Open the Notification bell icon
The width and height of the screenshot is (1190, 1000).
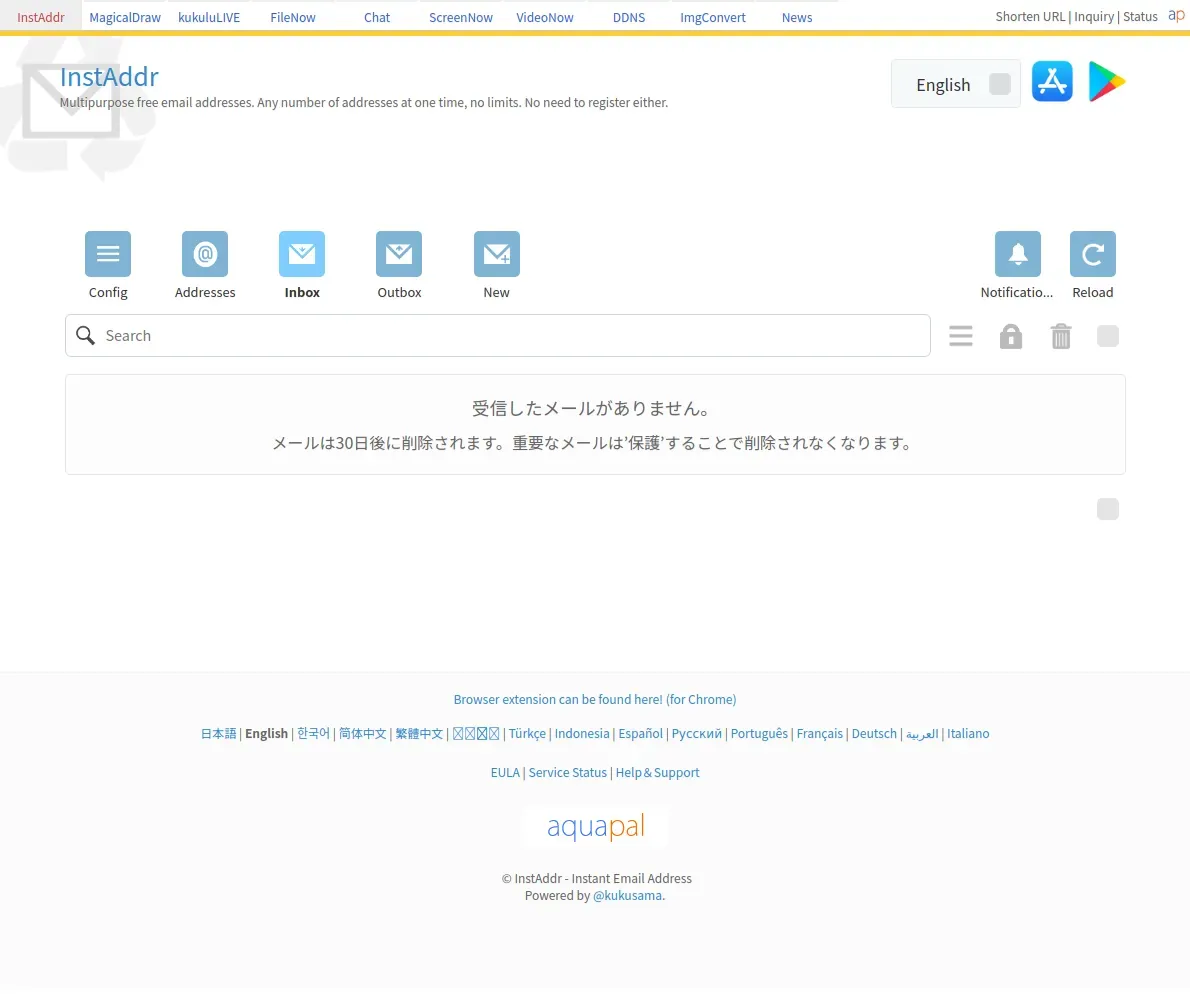(x=1018, y=254)
